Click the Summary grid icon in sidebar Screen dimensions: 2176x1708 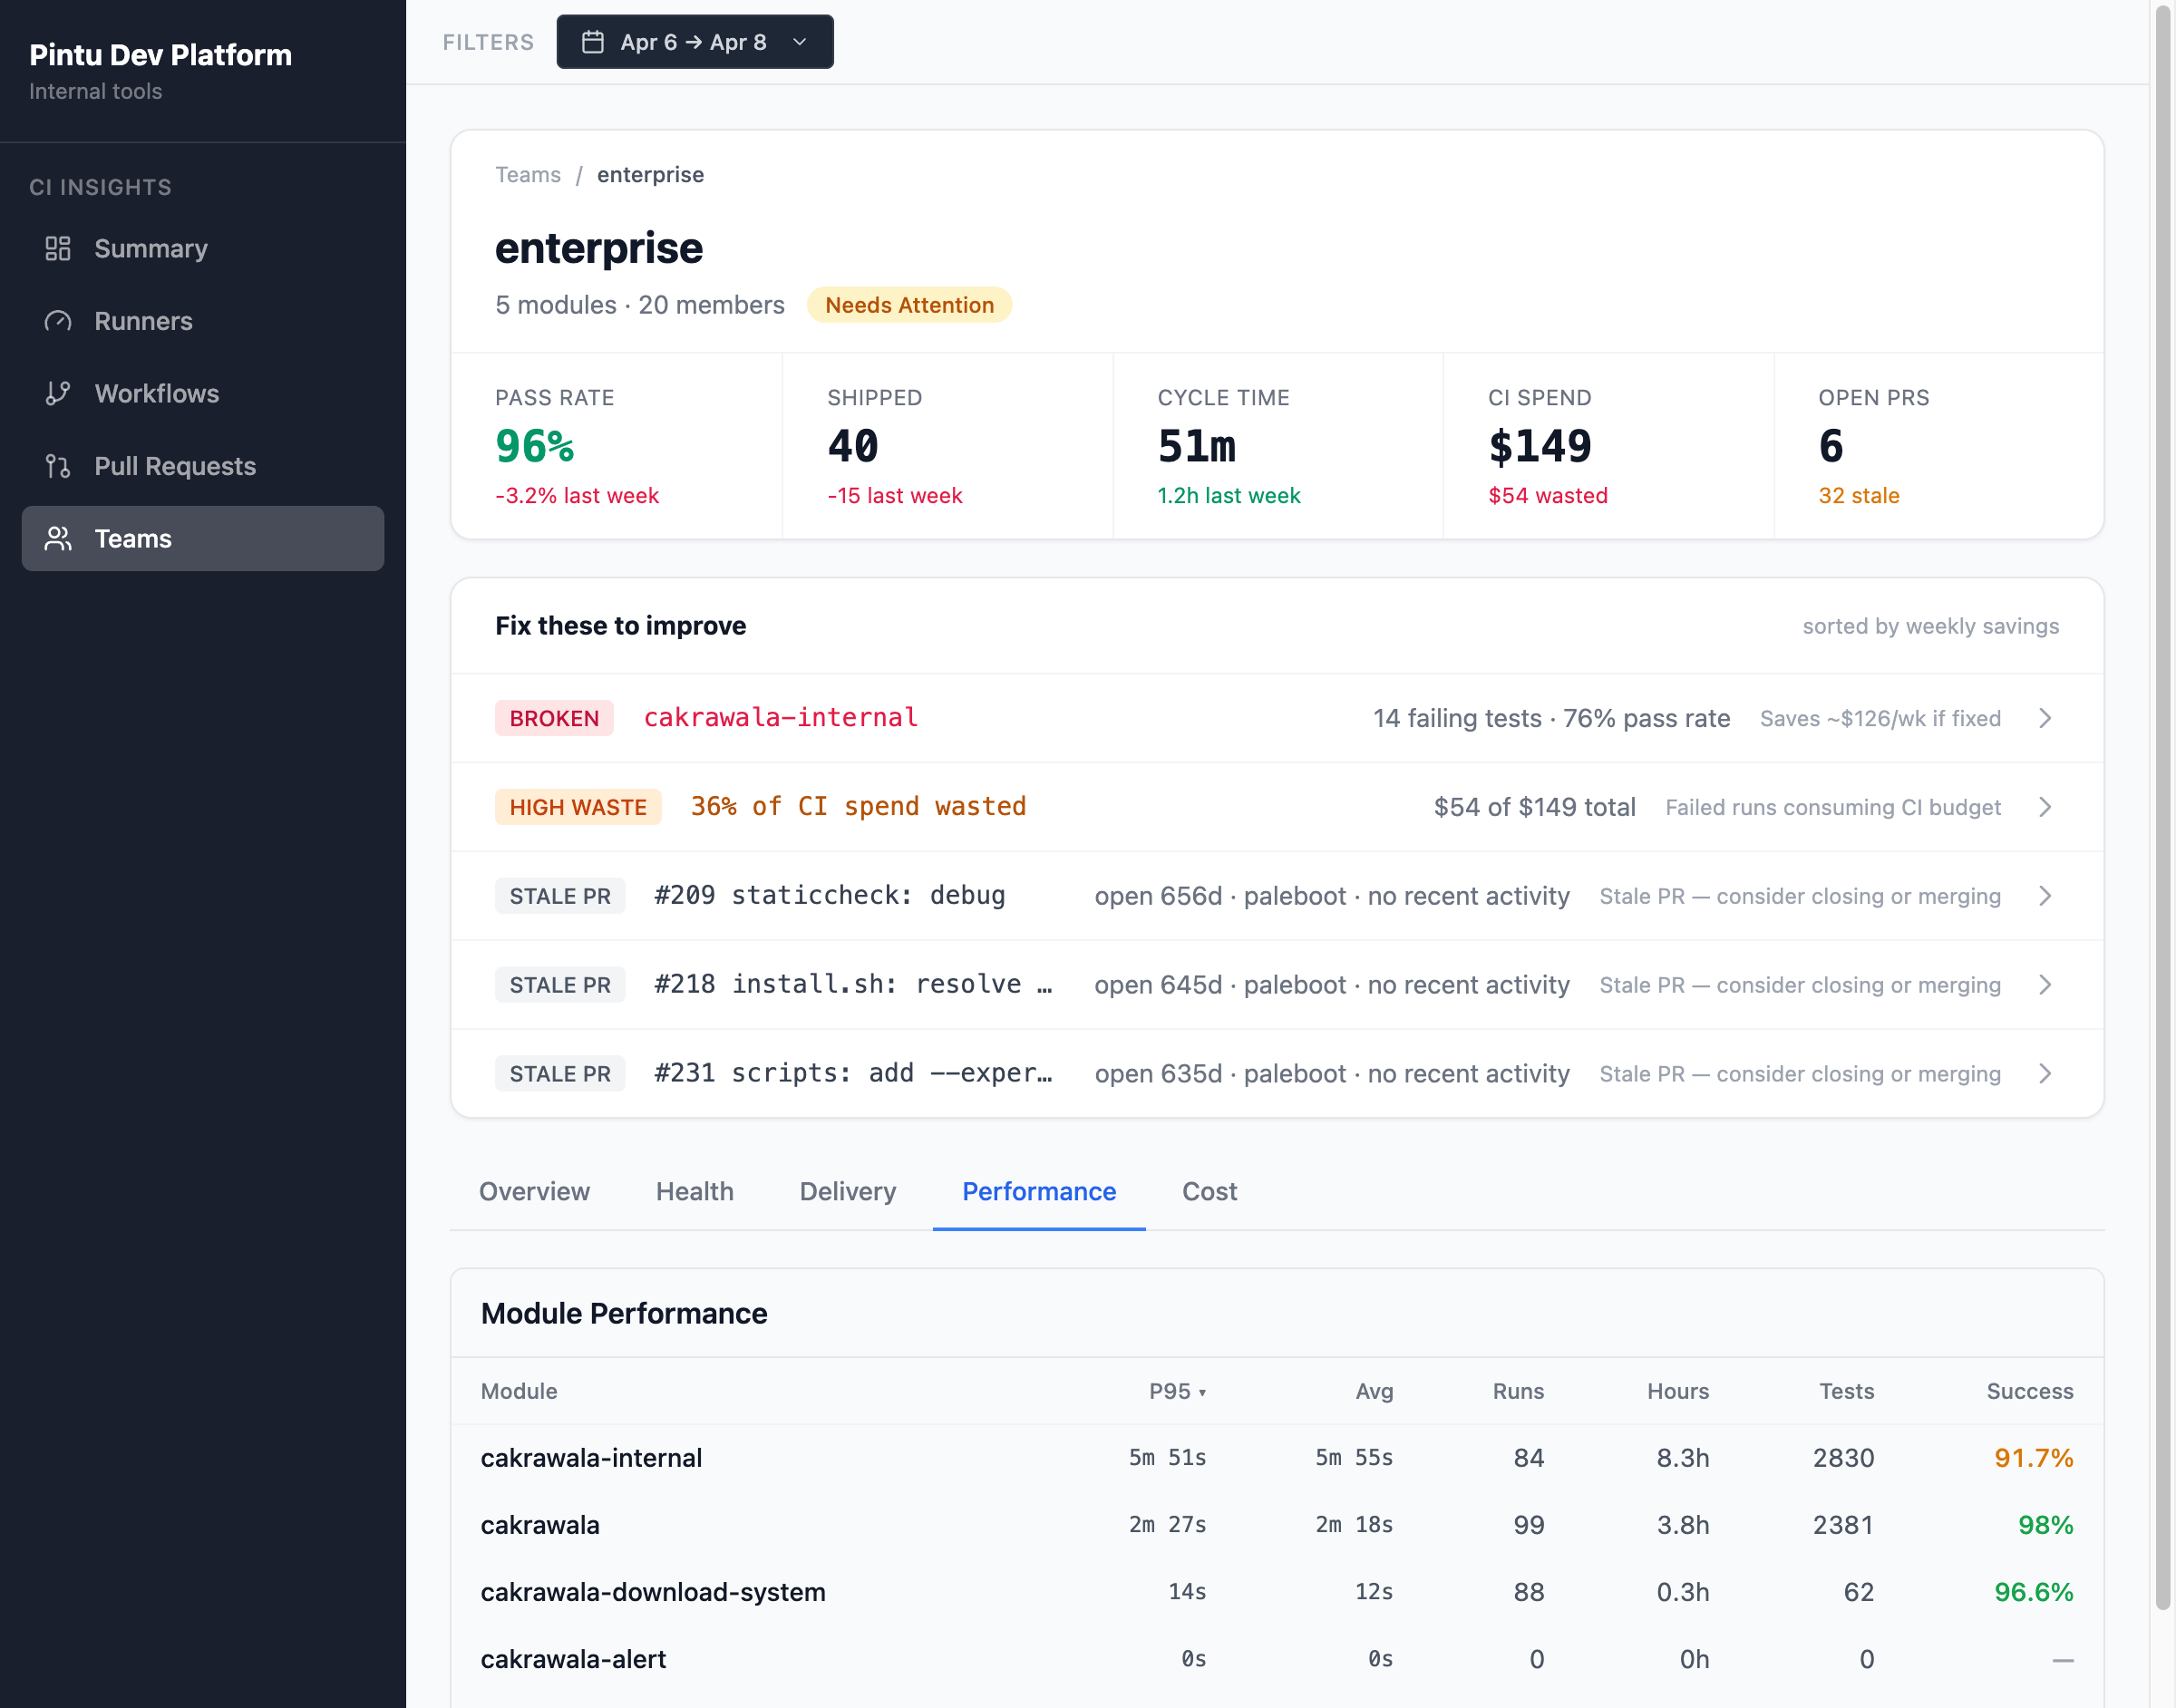click(58, 248)
